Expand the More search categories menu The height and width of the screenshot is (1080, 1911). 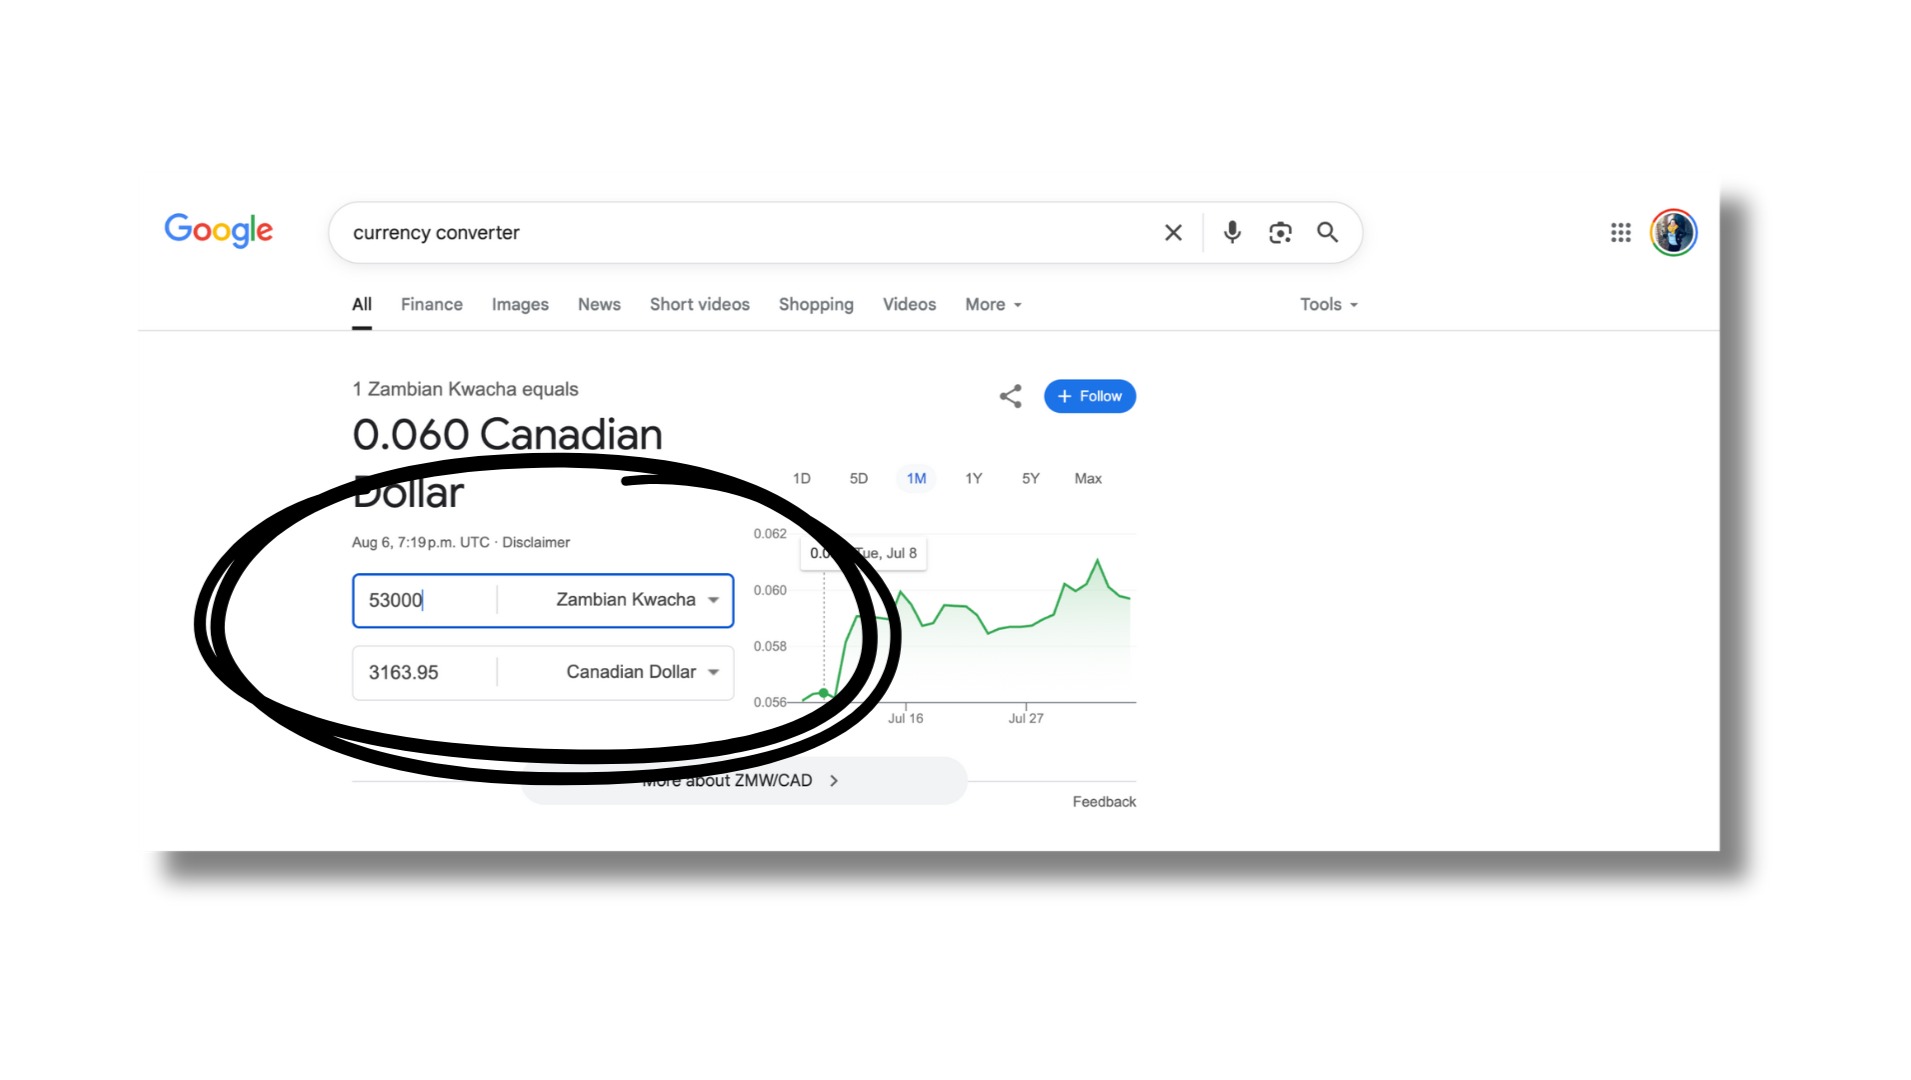[x=992, y=305]
